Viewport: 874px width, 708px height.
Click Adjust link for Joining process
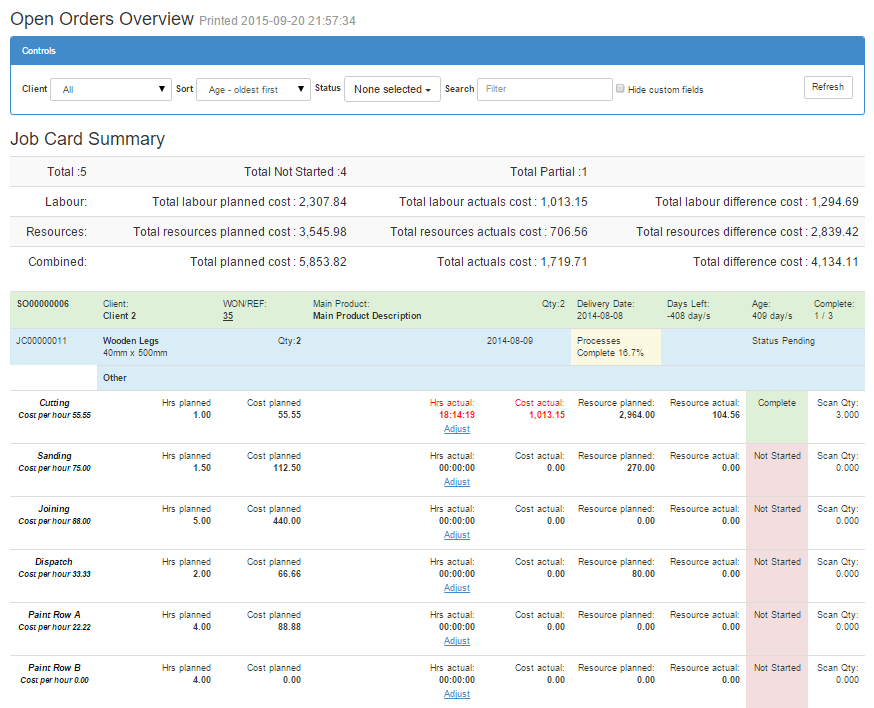(457, 535)
